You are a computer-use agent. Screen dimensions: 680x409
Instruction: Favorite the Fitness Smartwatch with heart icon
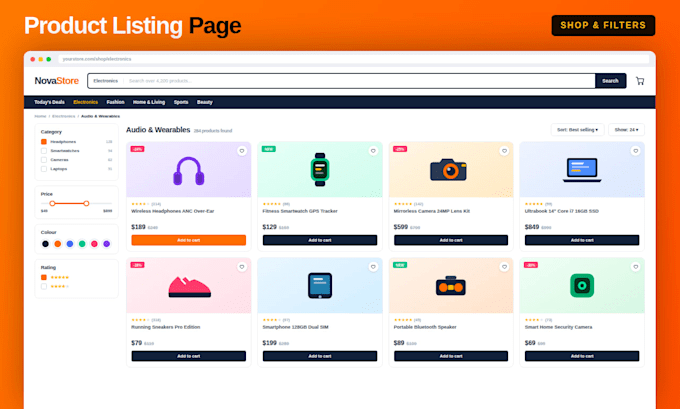pos(373,151)
